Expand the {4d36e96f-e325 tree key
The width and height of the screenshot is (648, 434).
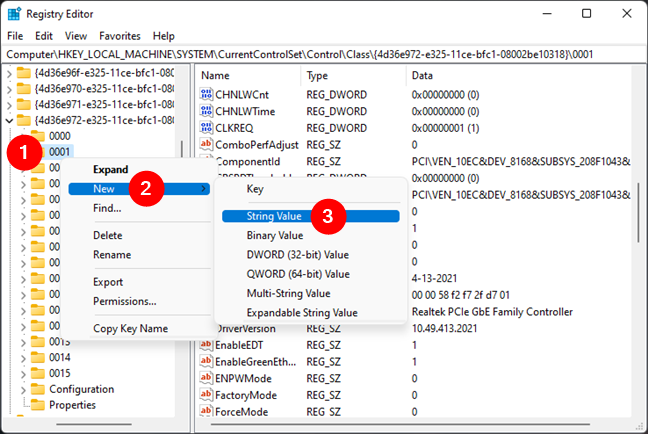tap(9, 74)
